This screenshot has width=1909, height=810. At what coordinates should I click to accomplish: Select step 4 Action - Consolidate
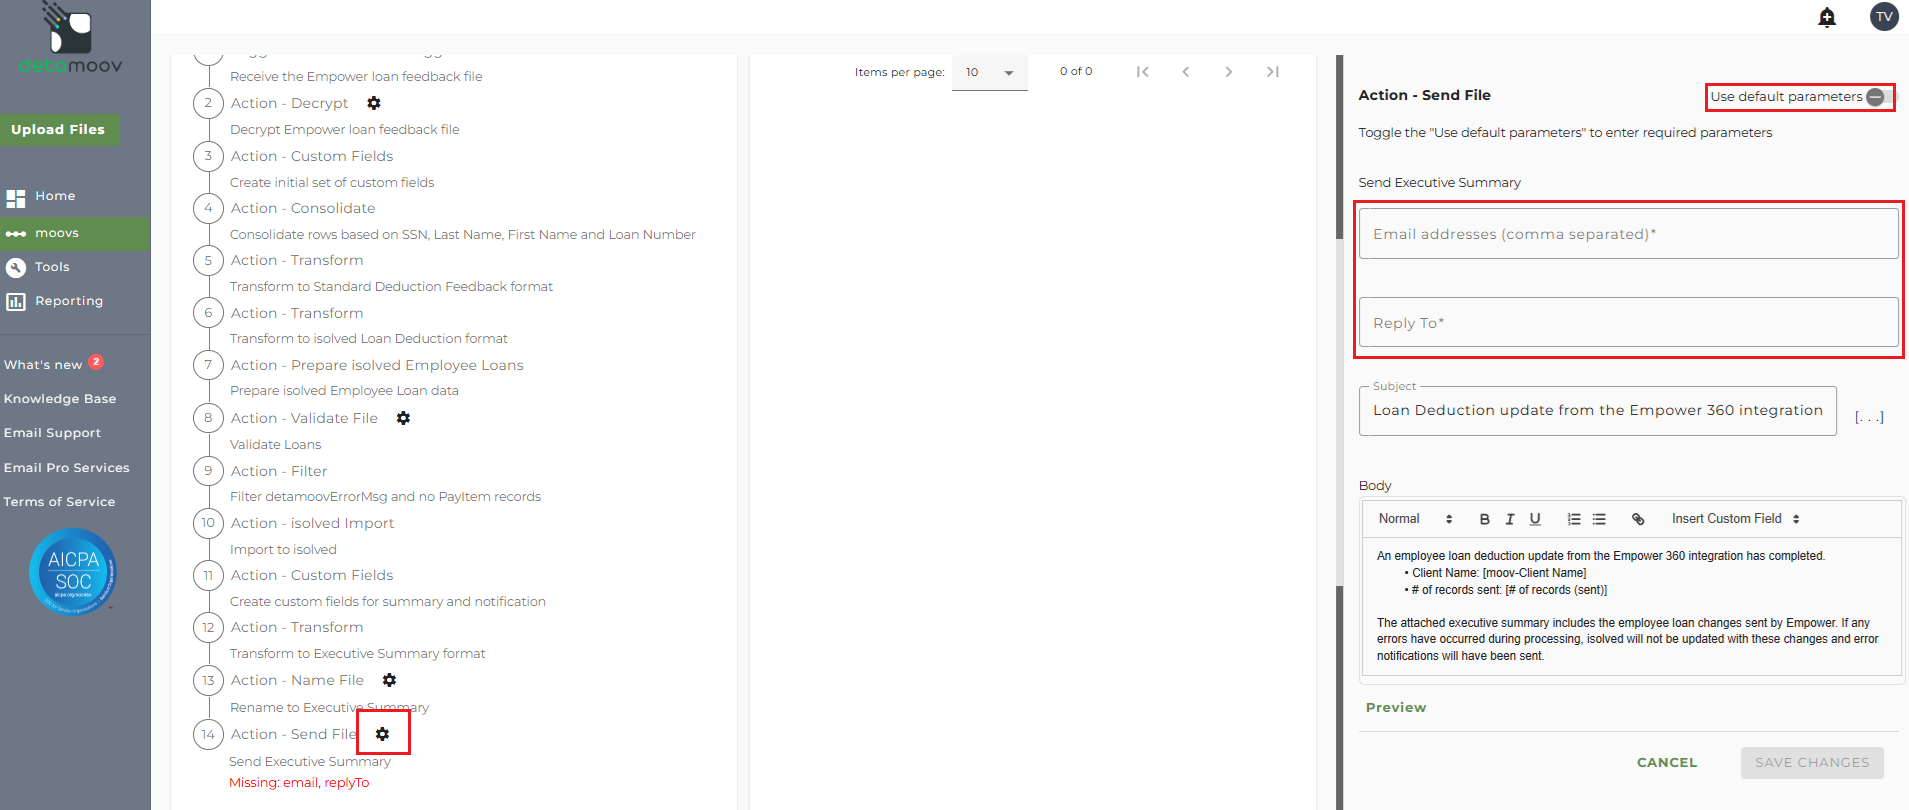click(x=303, y=208)
